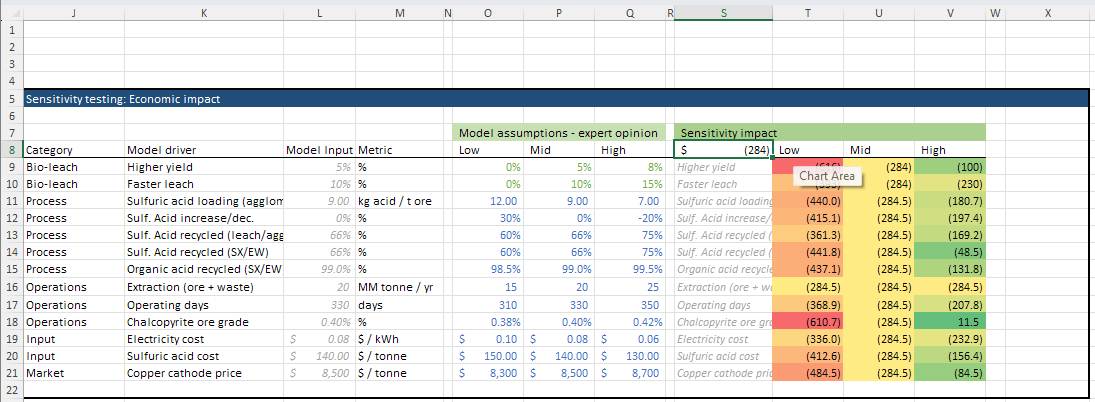1095x402 pixels.
Task: Click the 99.5% organic acid recycled value
Action: [630, 269]
